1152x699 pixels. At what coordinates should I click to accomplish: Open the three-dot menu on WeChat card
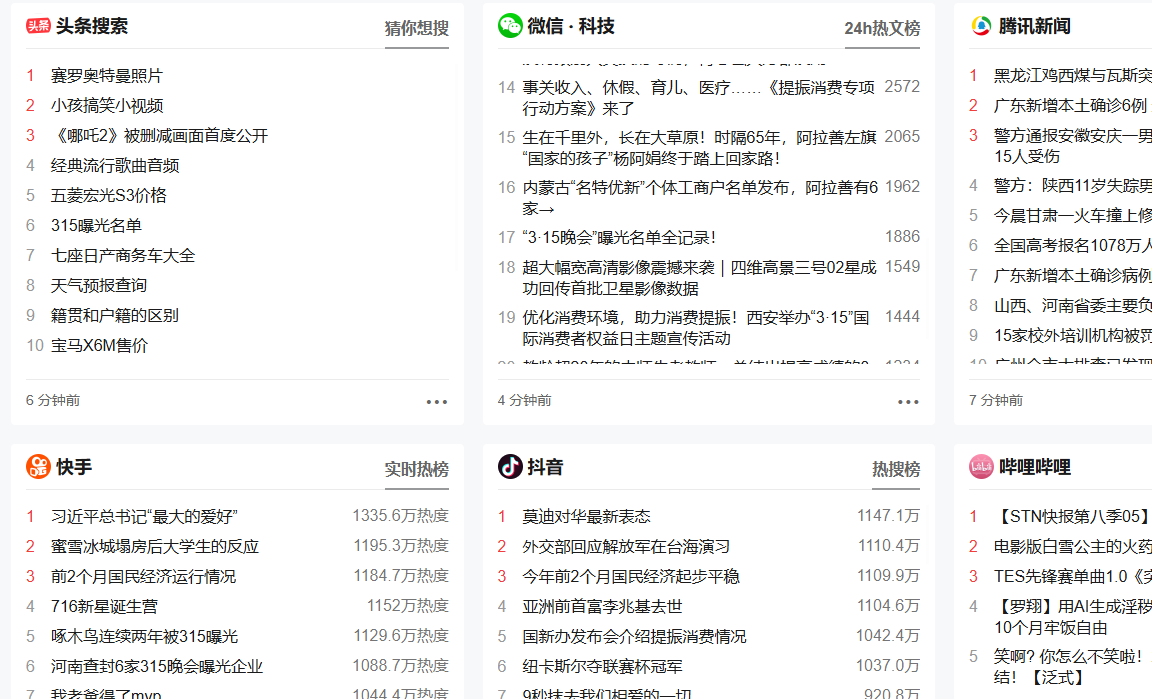[x=908, y=402]
